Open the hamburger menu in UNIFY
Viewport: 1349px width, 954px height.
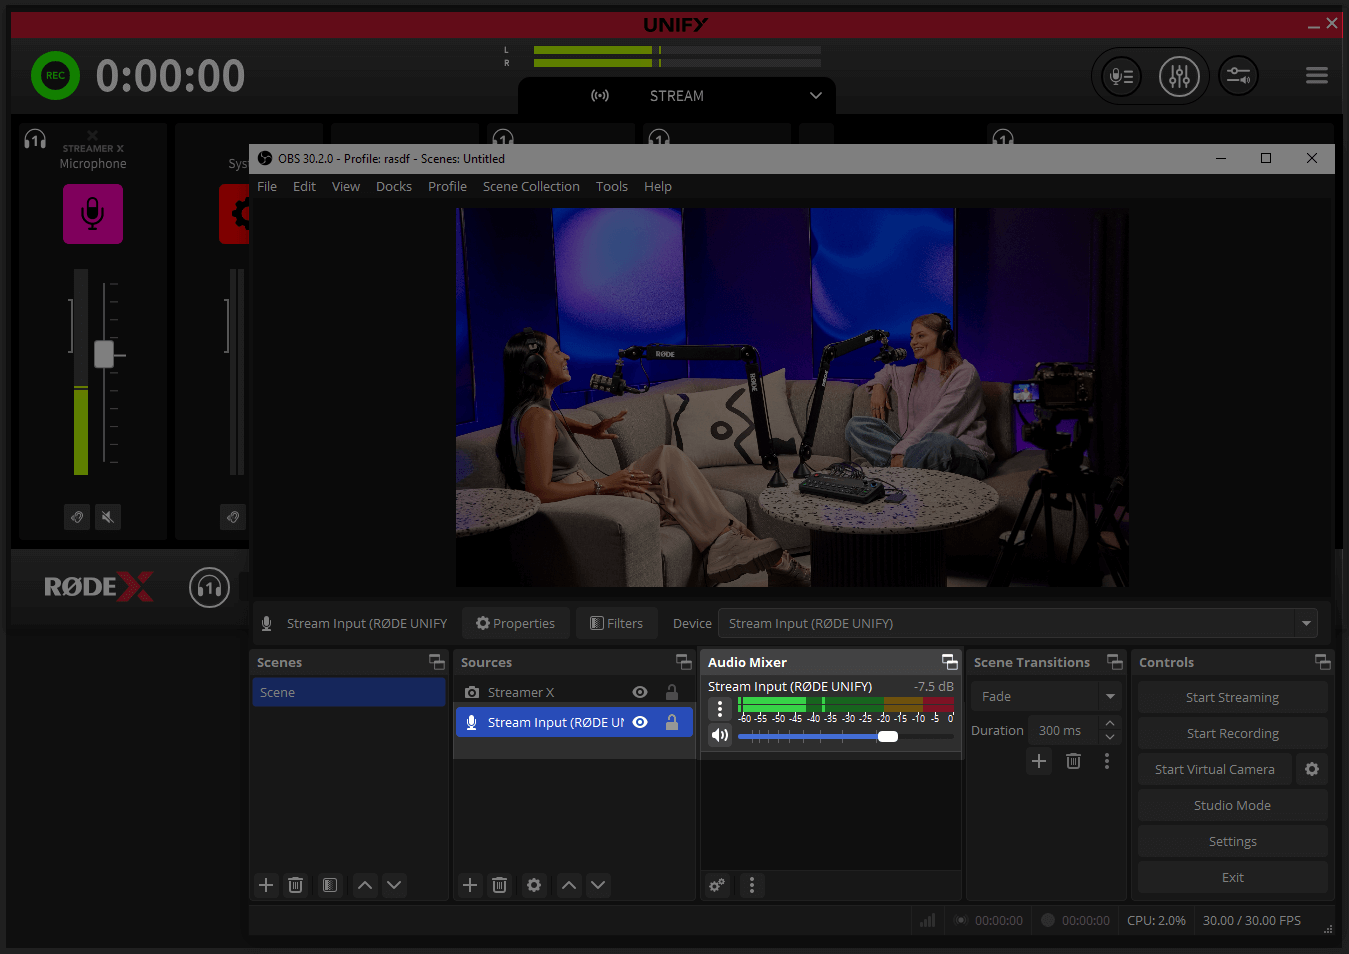(1316, 75)
